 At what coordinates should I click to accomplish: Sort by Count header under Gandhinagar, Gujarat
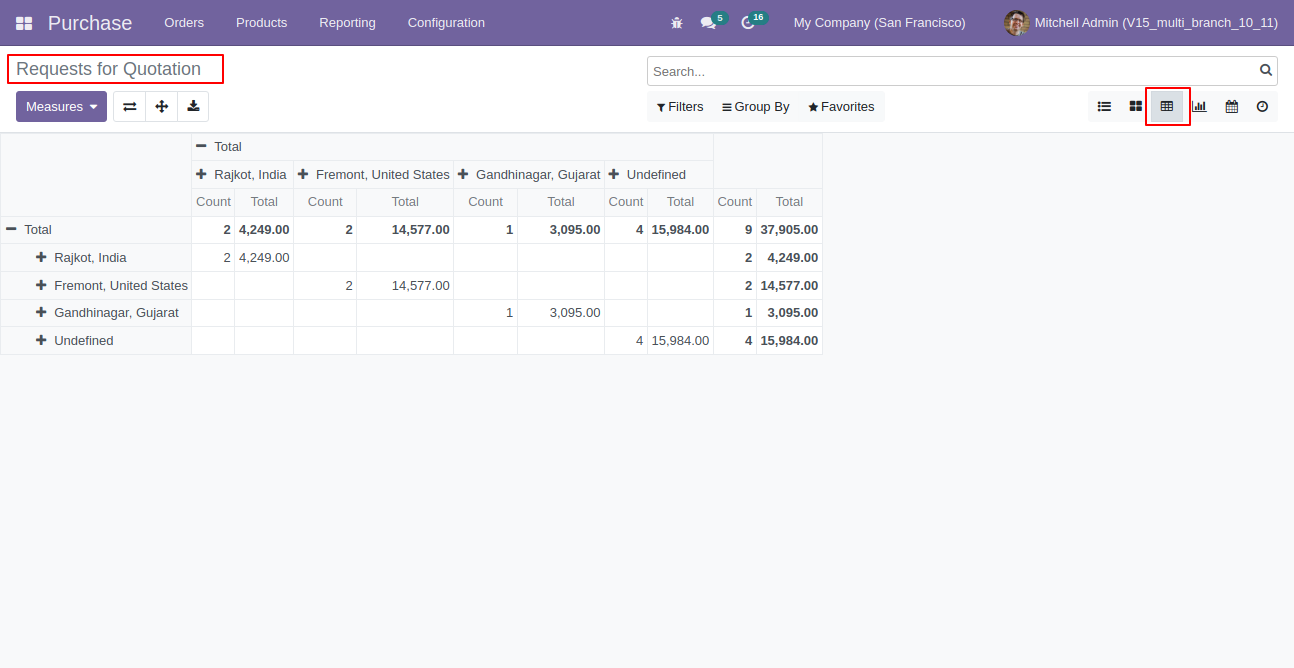[x=485, y=202]
